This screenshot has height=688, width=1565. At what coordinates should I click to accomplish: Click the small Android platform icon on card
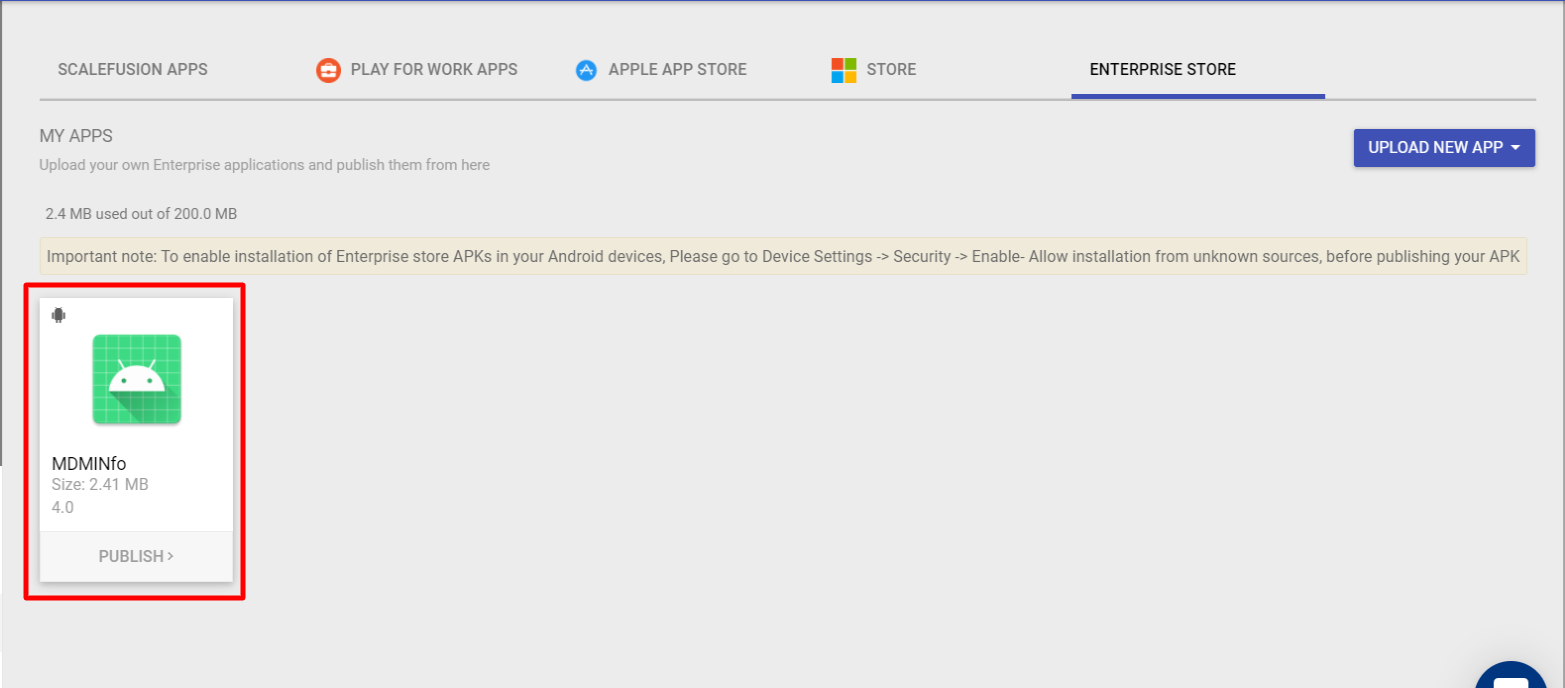pyautogui.click(x=59, y=315)
